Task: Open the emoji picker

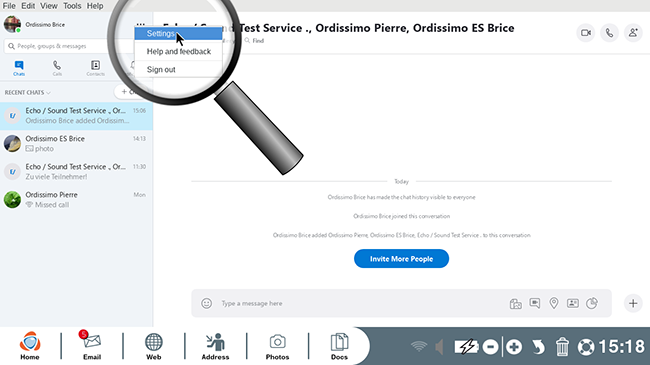Action: click(206, 303)
